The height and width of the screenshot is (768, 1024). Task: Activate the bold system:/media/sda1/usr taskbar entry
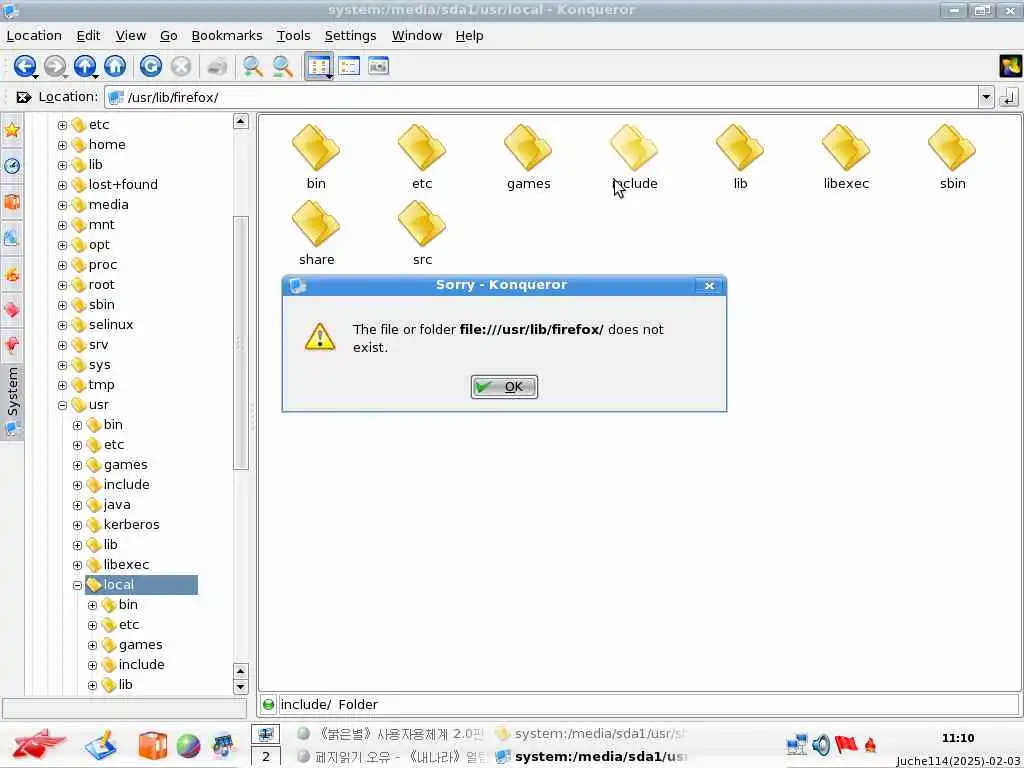592,756
